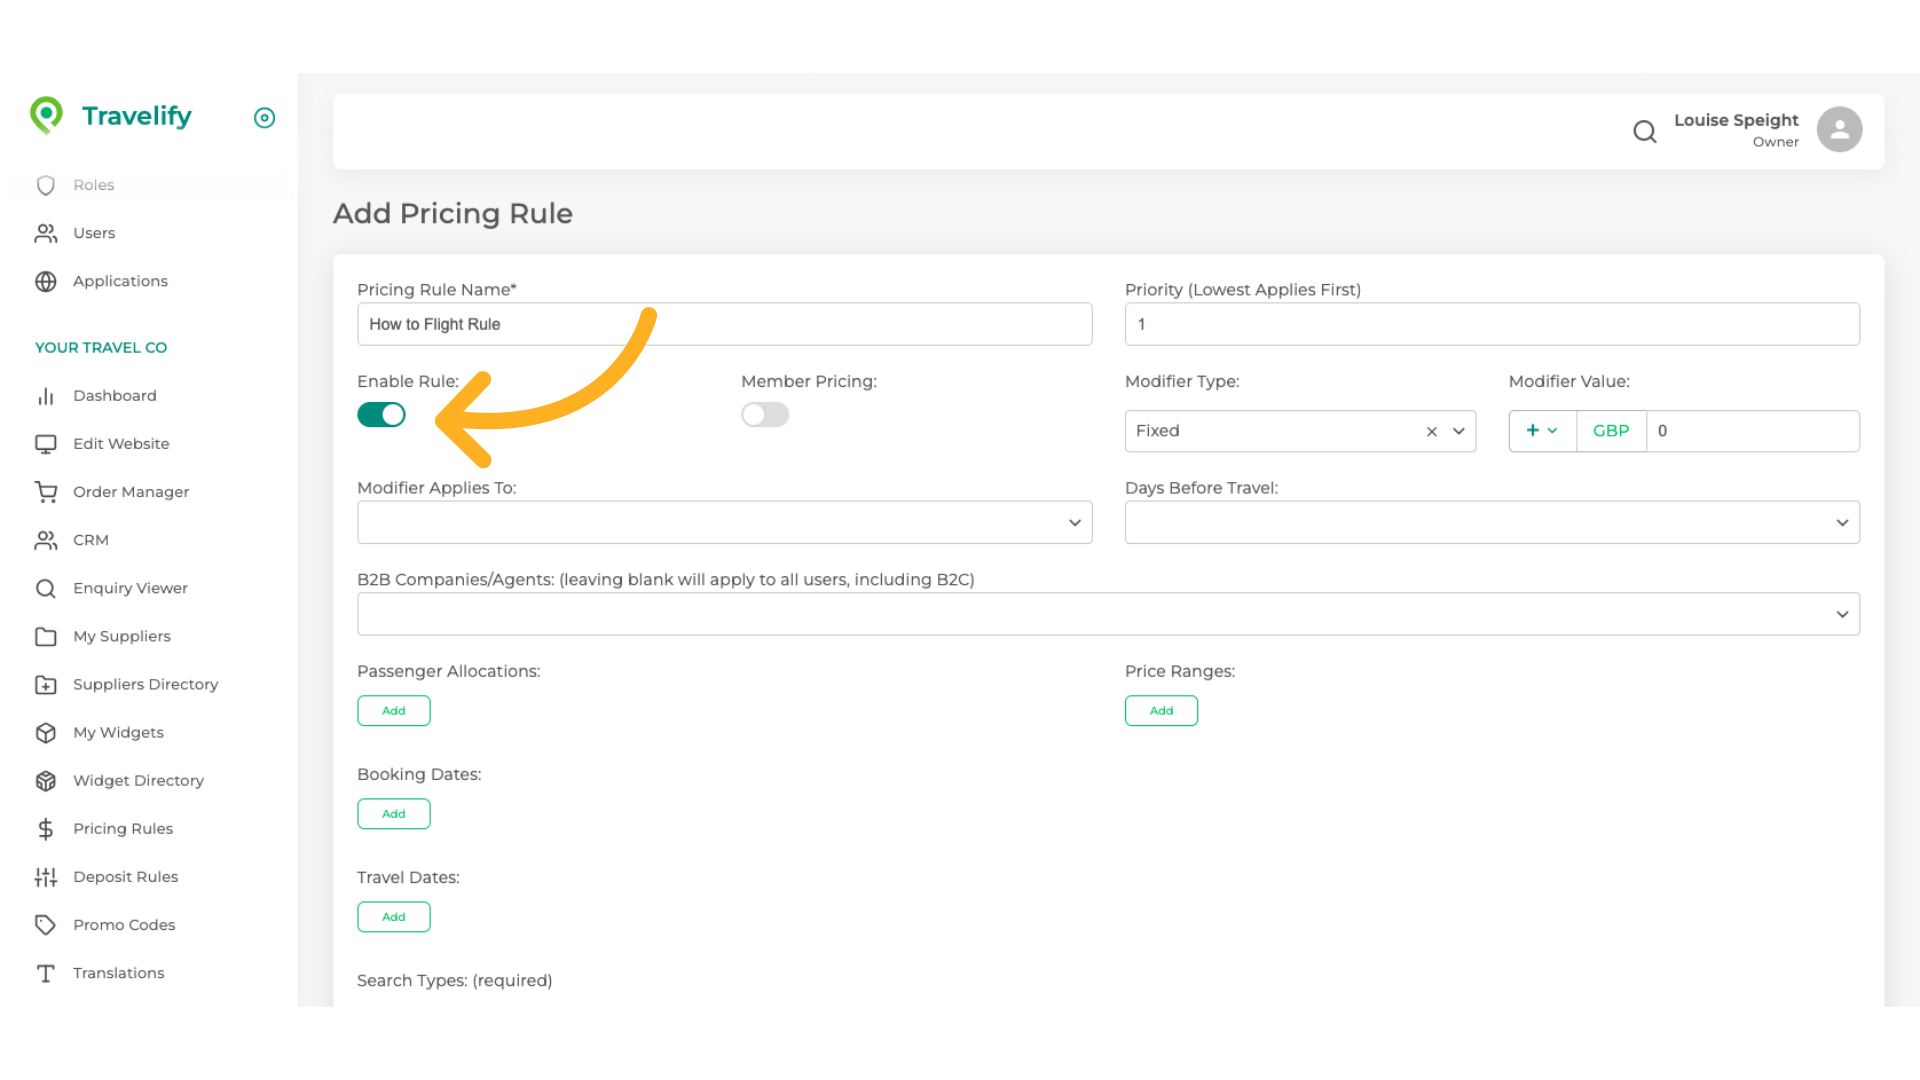Click the Promo Codes tag icon

coord(46,925)
